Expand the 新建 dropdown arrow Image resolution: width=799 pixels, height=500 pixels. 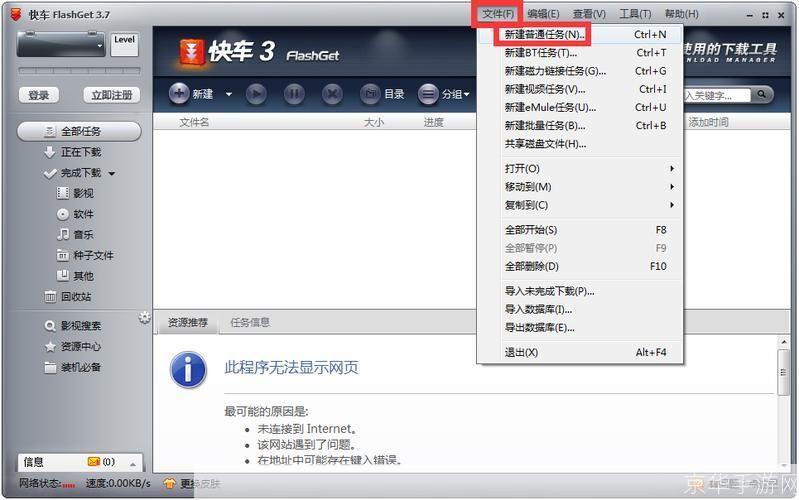tap(228, 95)
